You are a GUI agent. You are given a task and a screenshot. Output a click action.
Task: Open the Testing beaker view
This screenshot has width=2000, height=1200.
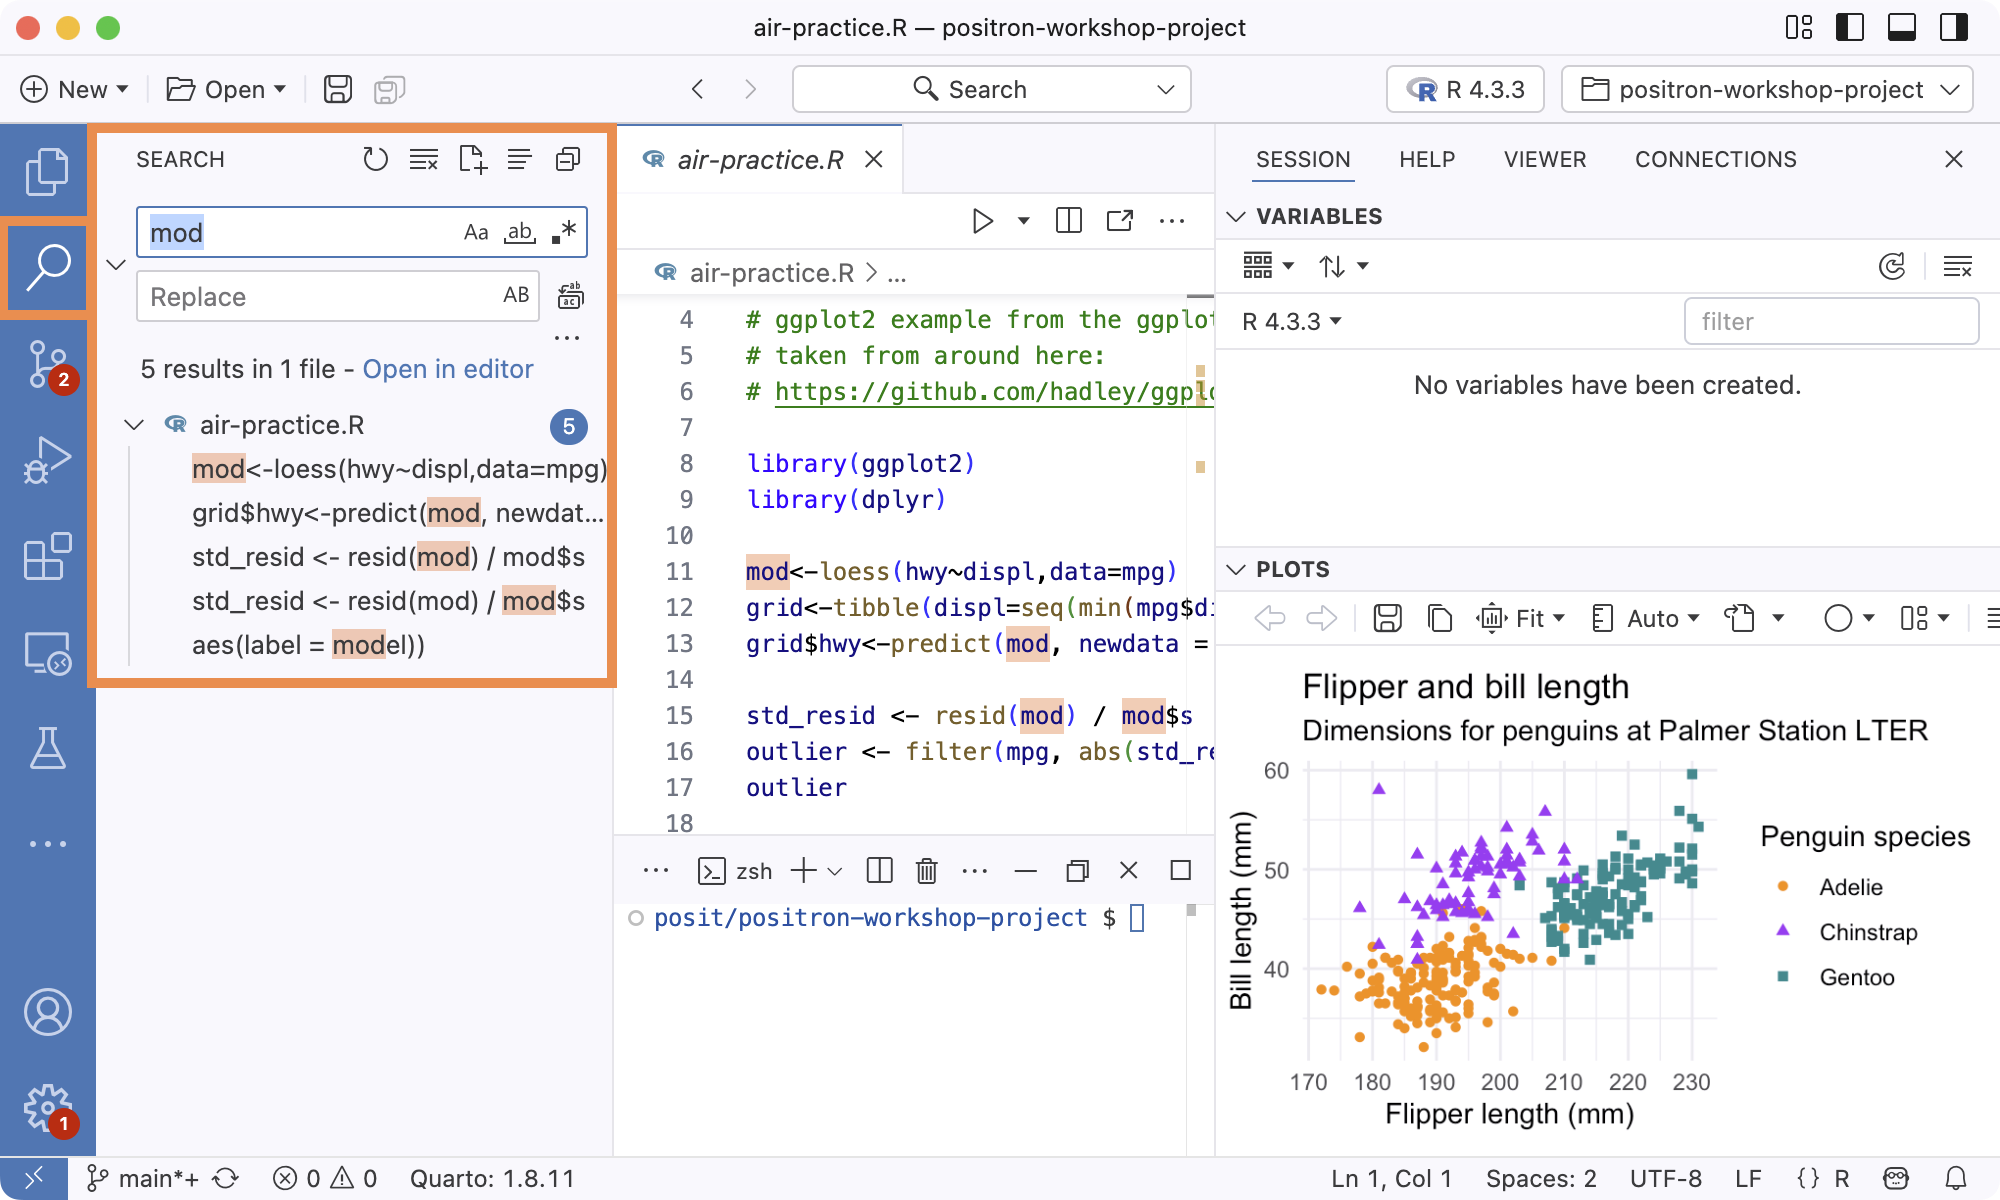47,748
